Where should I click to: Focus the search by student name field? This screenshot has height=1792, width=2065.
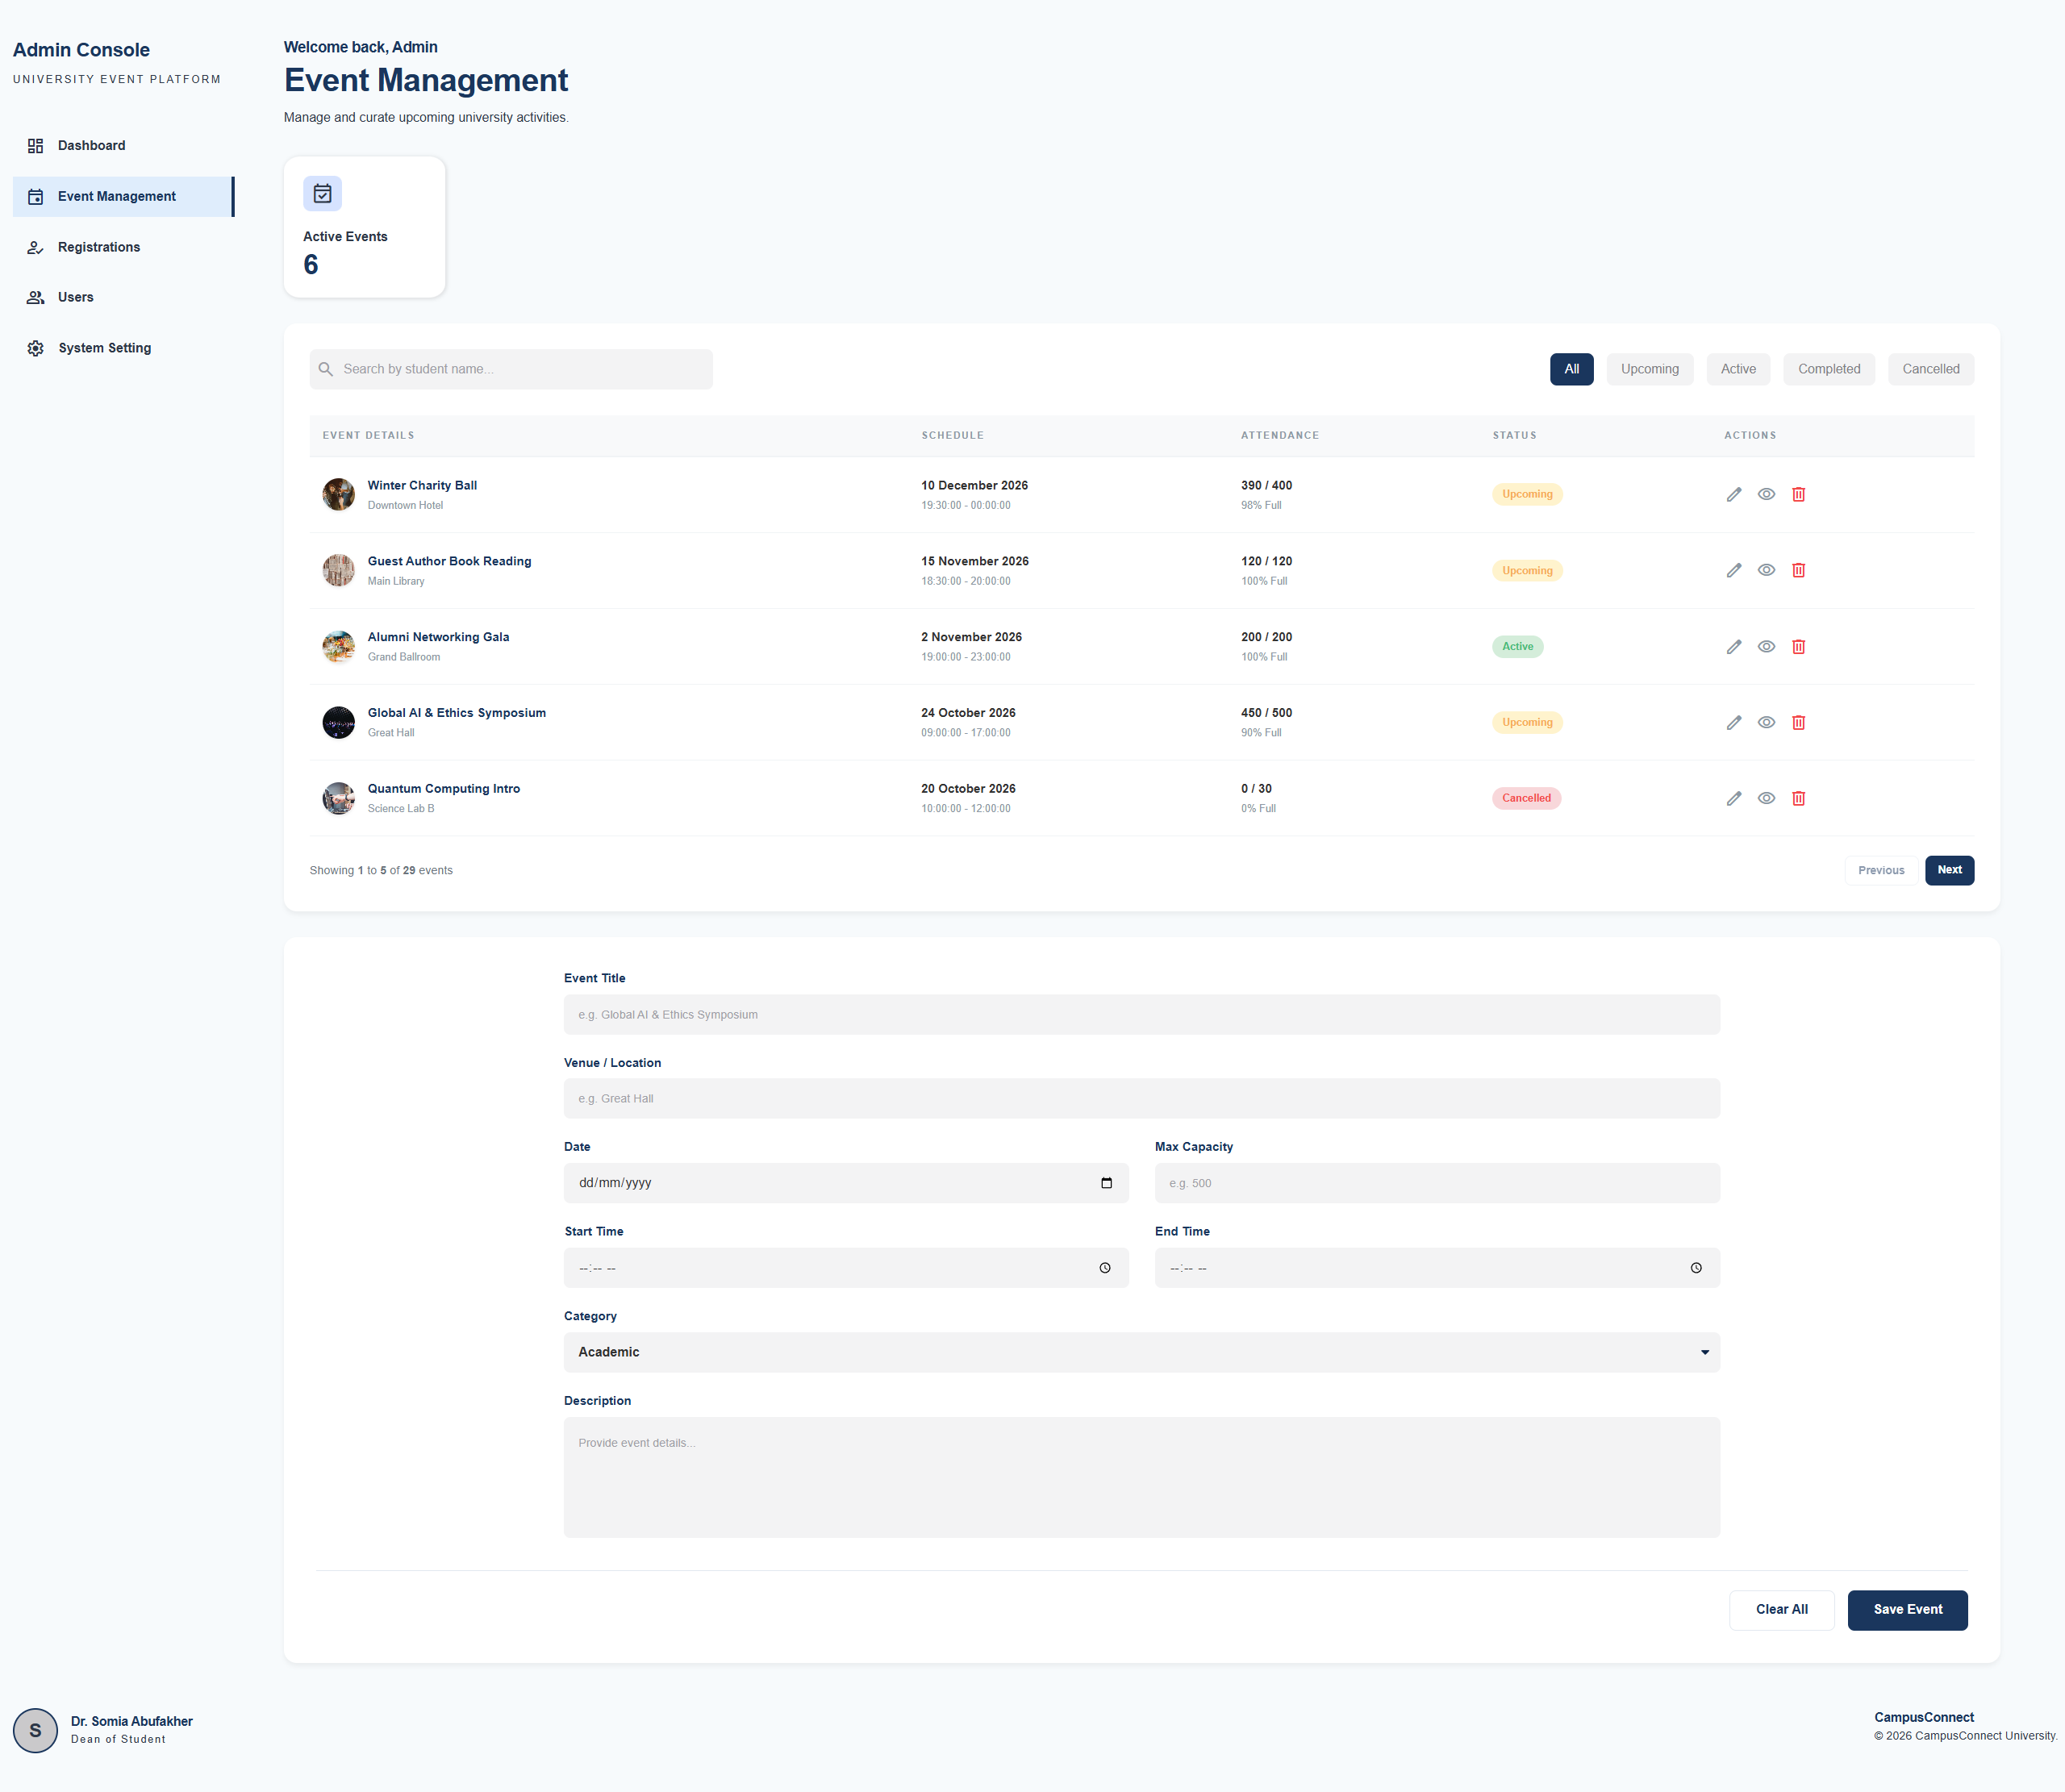click(x=511, y=369)
